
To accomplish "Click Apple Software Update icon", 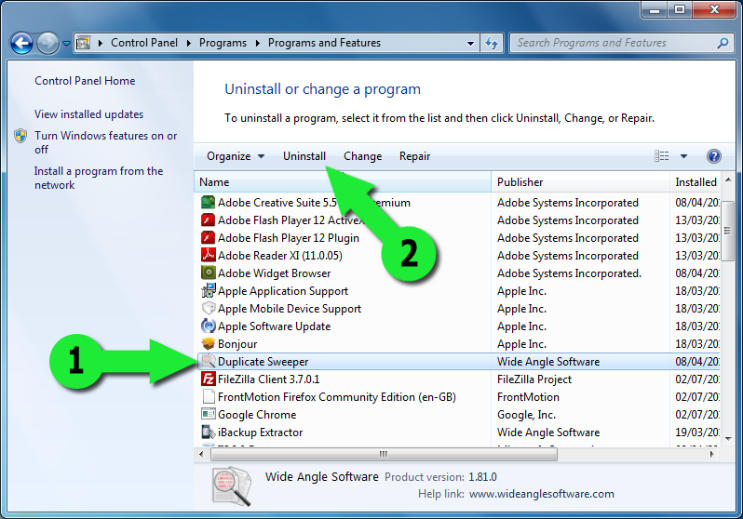I will (208, 326).
